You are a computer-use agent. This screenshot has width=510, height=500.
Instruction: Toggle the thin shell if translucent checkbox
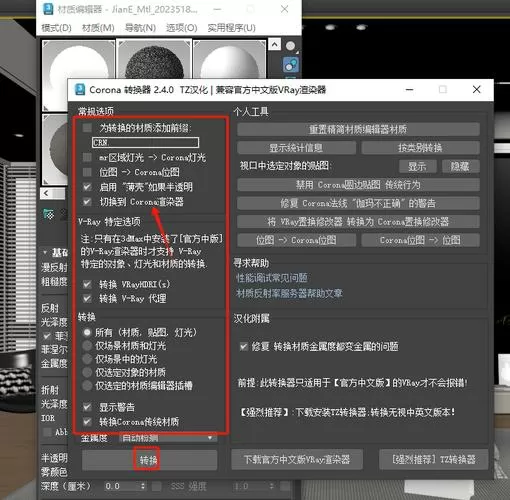pos(87,187)
